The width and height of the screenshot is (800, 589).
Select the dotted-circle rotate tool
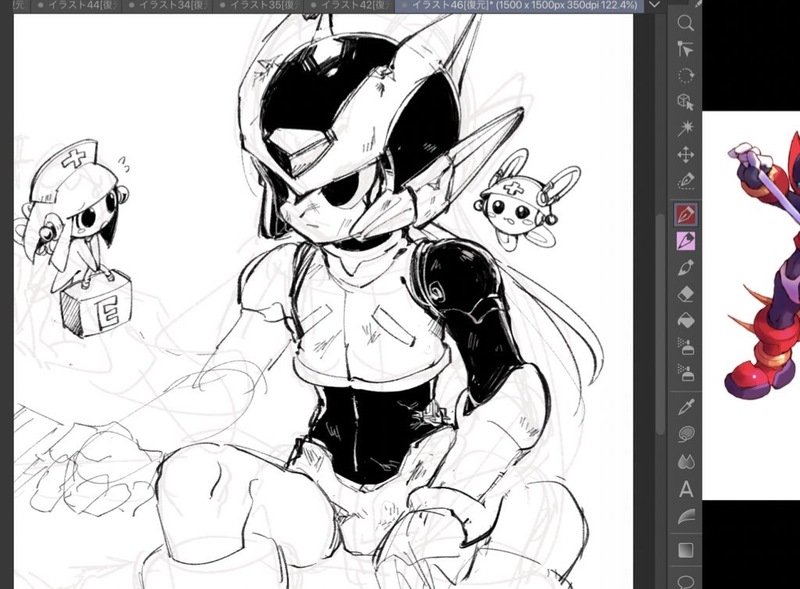(686, 76)
